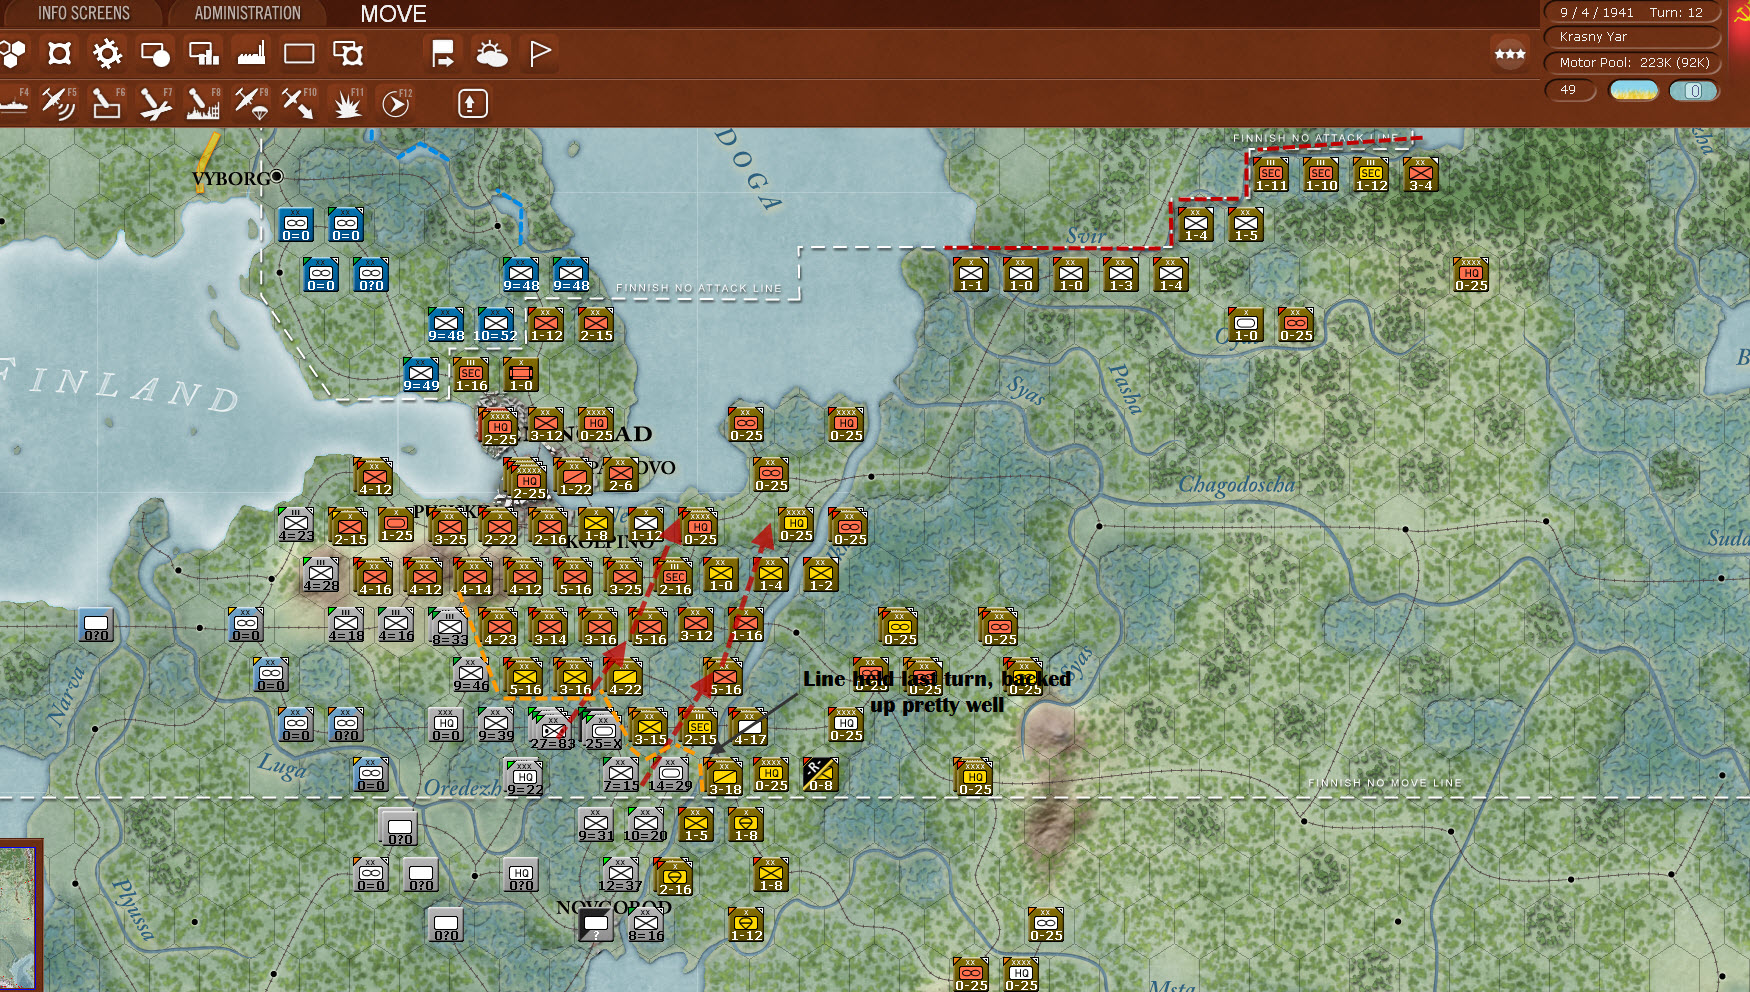Image resolution: width=1750 pixels, height=992 pixels.
Task: Click the Vyborg city marker
Action: click(x=277, y=177)
